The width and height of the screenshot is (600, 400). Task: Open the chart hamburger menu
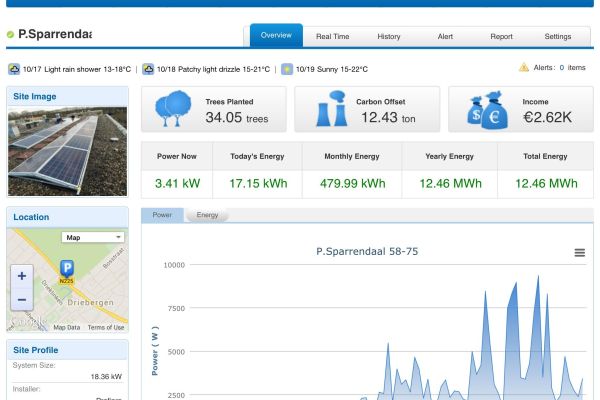(x=579, y=253)
